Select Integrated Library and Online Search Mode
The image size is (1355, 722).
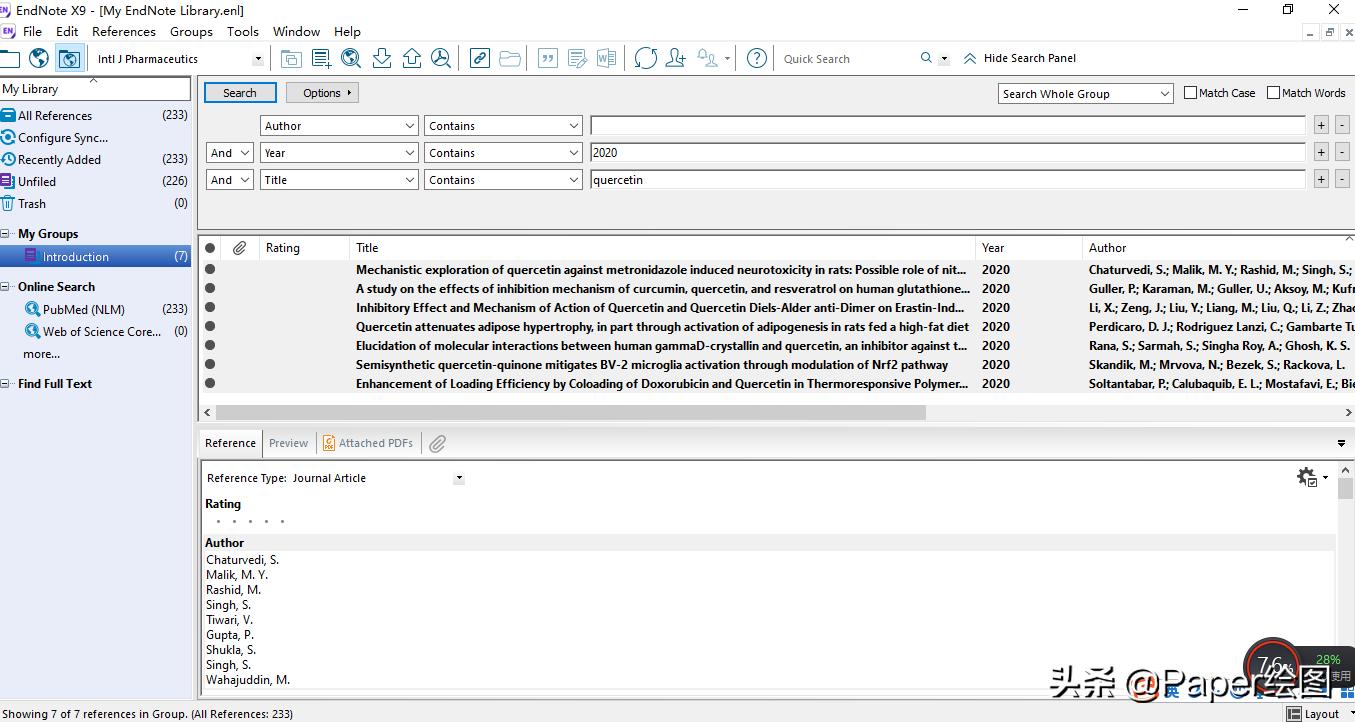(x=70, y=58)
